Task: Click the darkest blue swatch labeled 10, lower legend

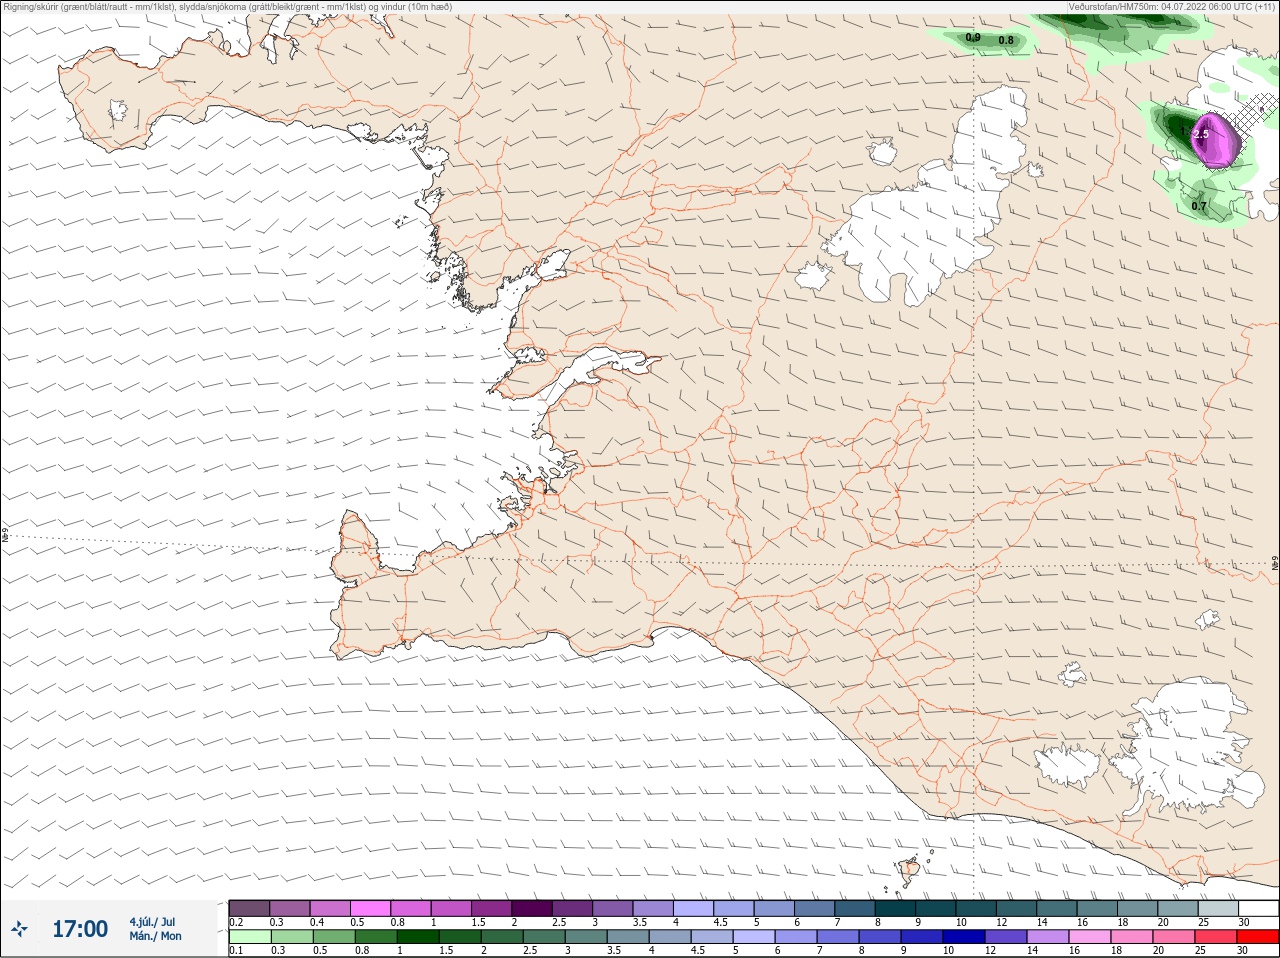Action: pyautogui.click(x=962, y=937)
